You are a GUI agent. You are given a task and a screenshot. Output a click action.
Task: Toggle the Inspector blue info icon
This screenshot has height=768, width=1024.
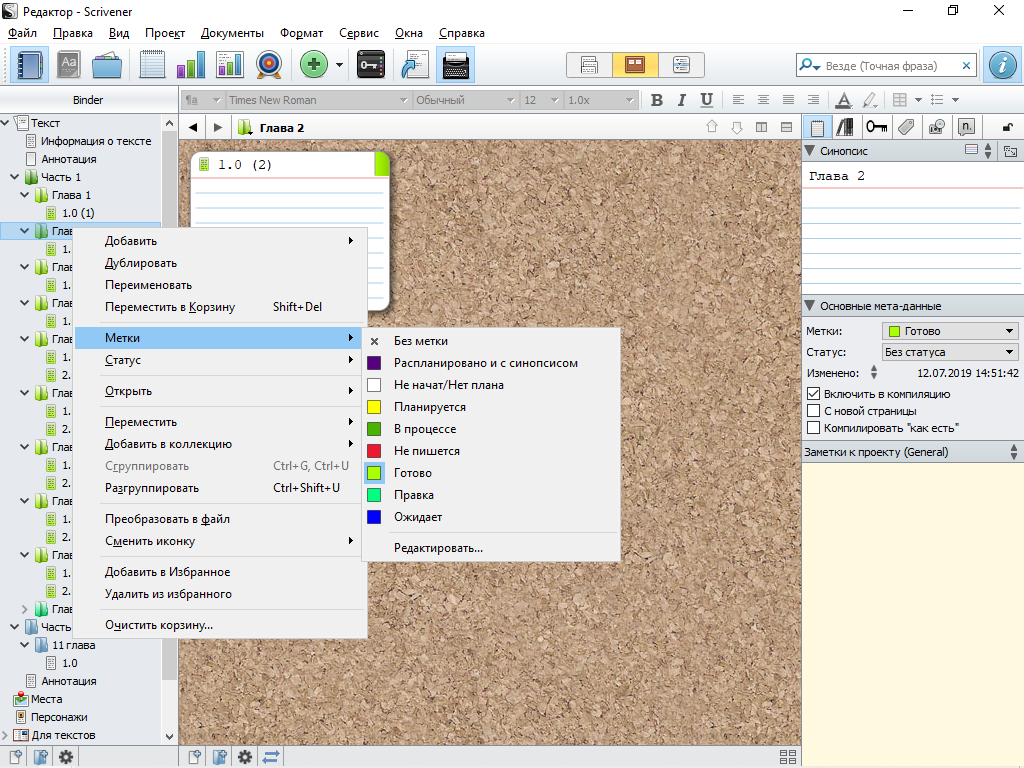[1001, 65]
